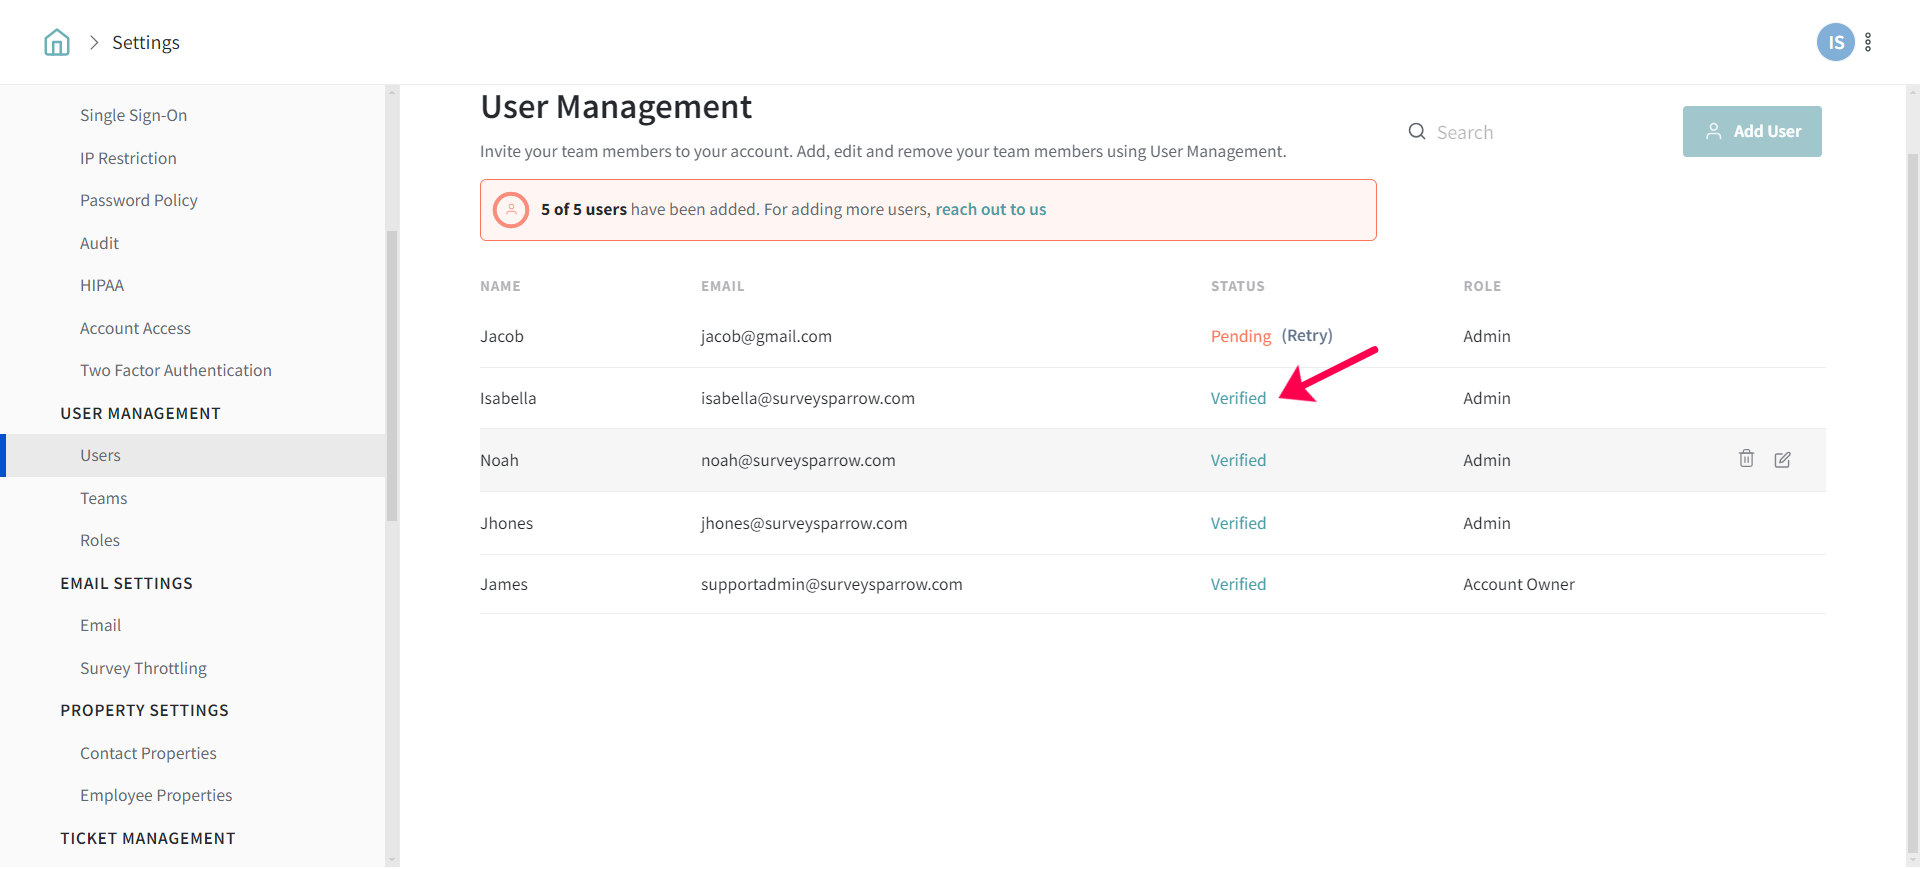
Task: Edit user Noah with pencil icon
Action: [x=1782, y=459]
